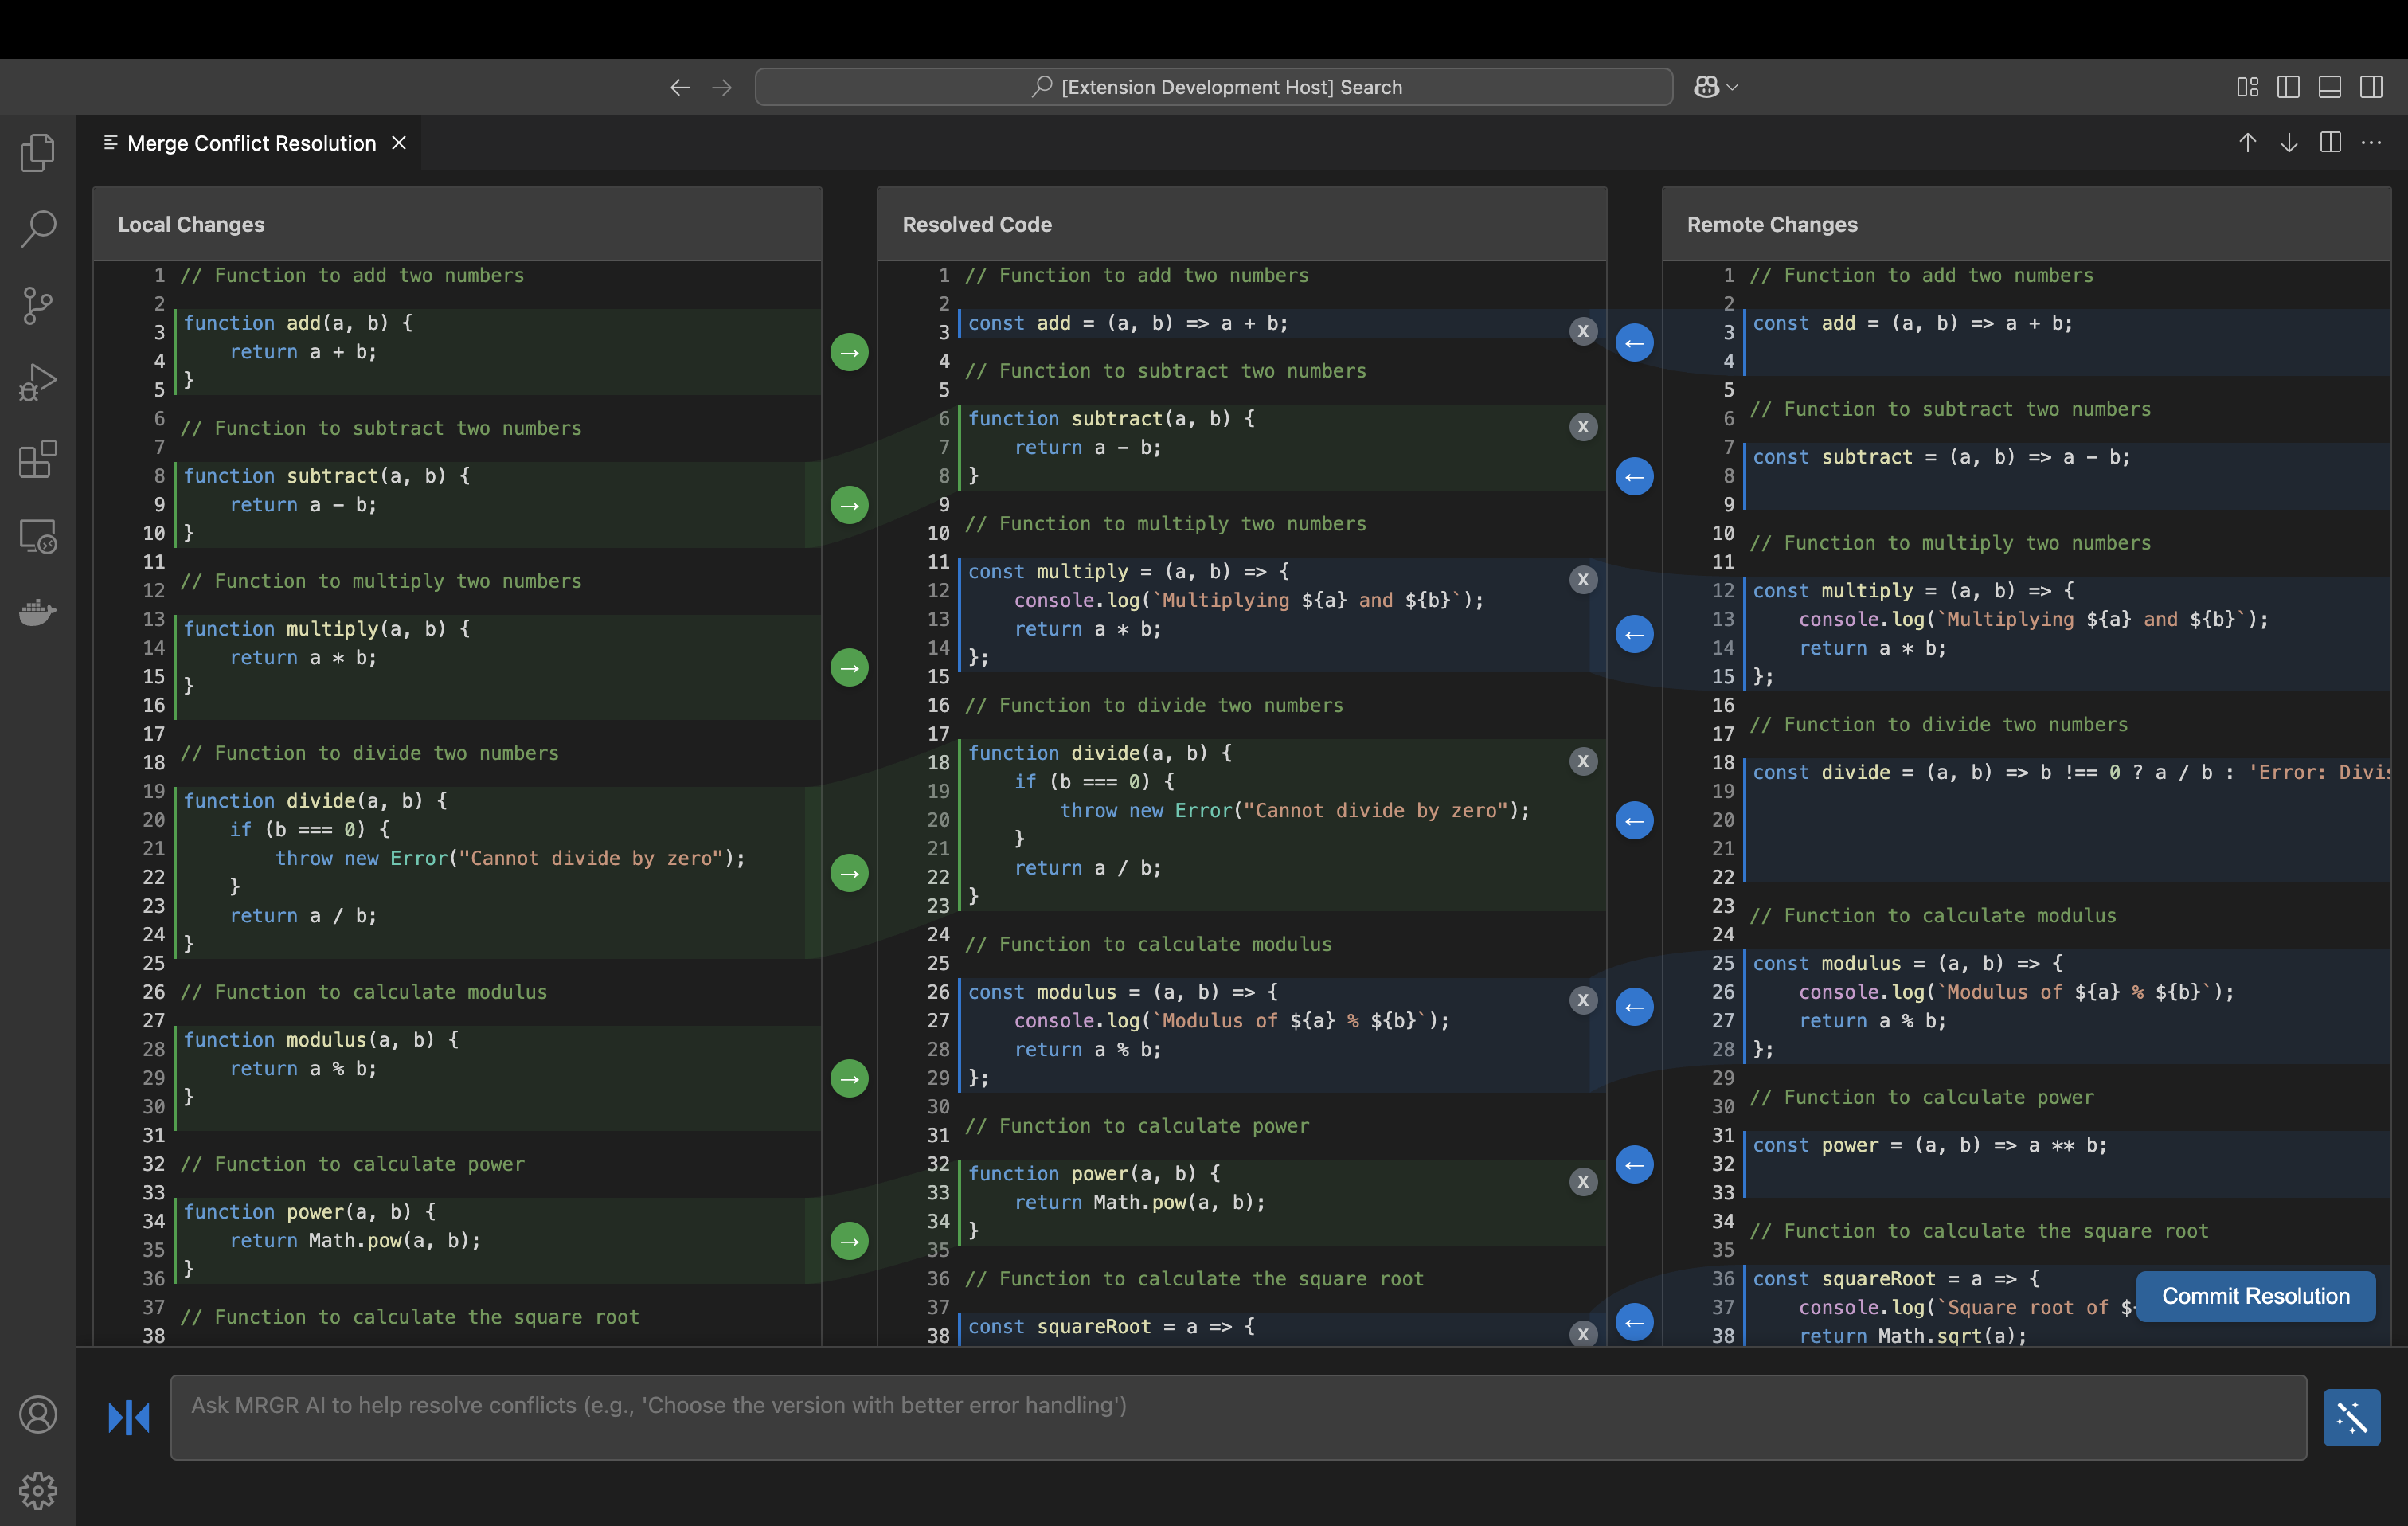Click the Commit Resolution button
The height and width of the screenshot is (1526, 2408).
[2255, 1296]
